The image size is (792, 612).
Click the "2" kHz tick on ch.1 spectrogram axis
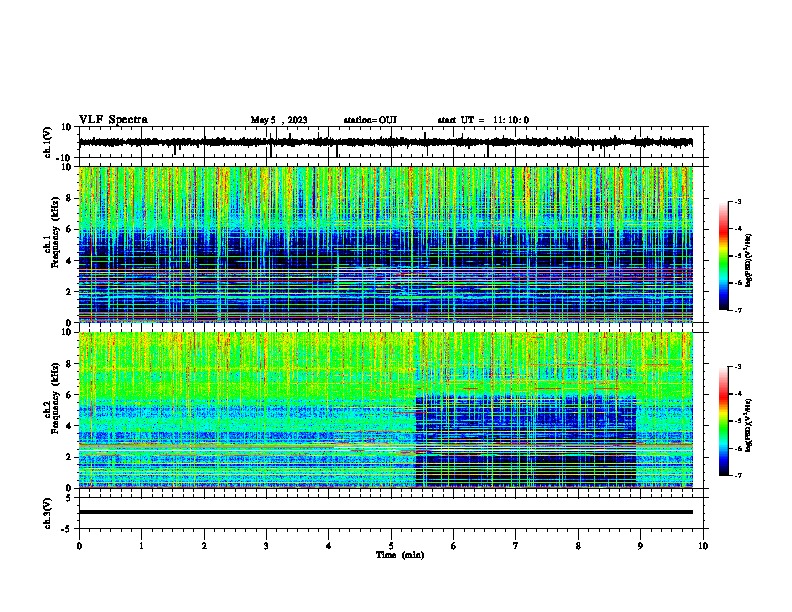70,291
